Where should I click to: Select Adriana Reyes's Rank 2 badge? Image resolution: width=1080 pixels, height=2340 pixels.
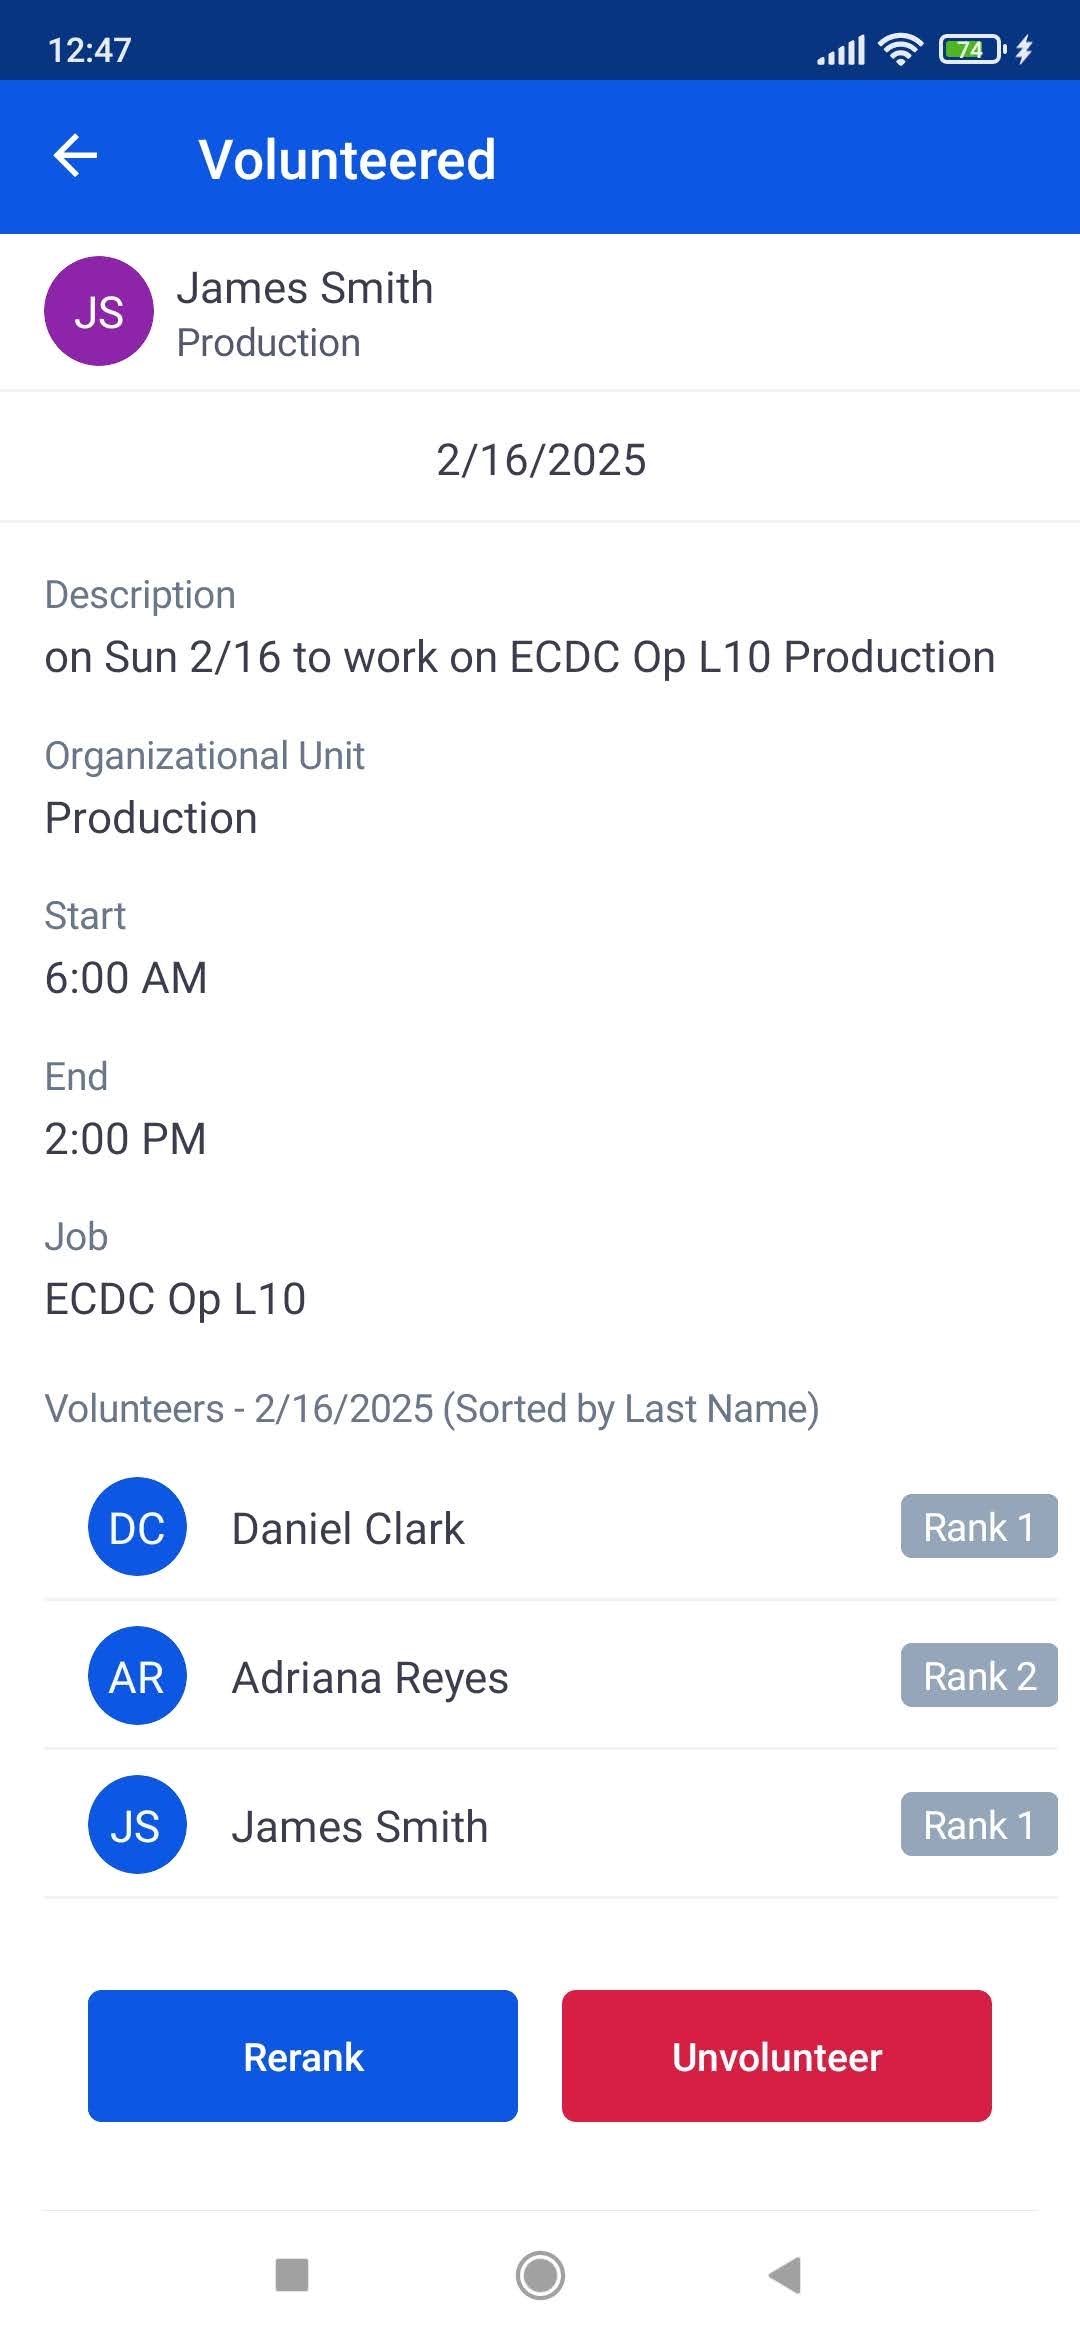[x=979, y=1675]
